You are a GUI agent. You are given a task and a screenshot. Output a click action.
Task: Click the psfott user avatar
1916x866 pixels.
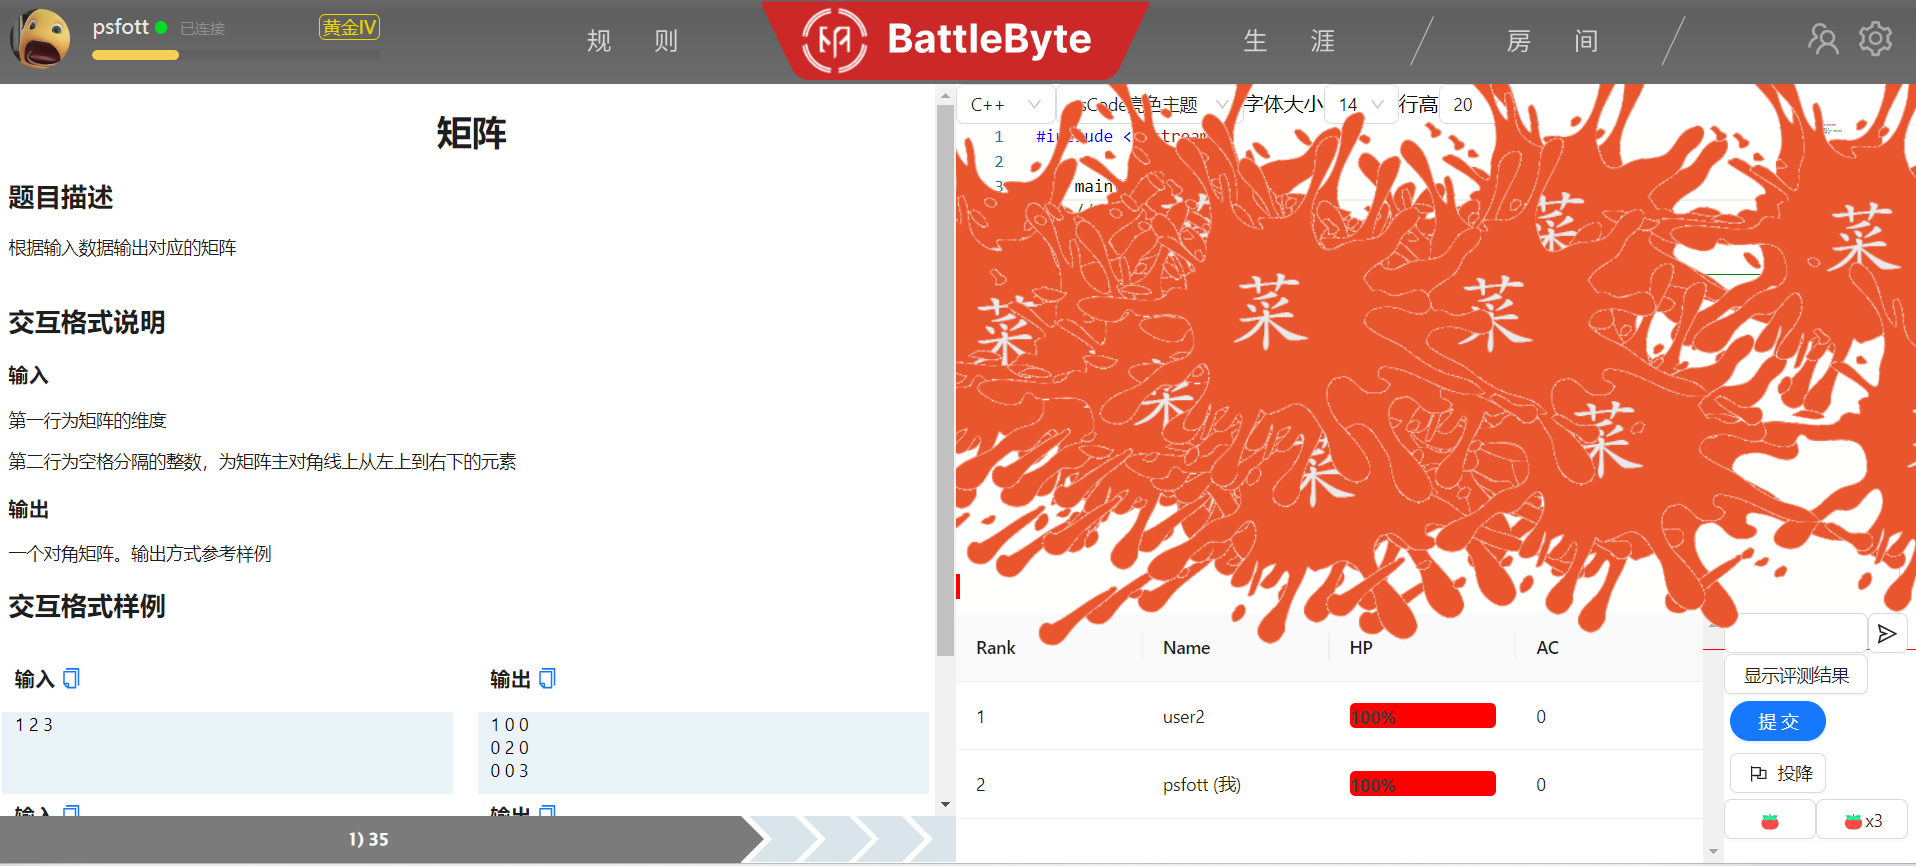(40, 39)
